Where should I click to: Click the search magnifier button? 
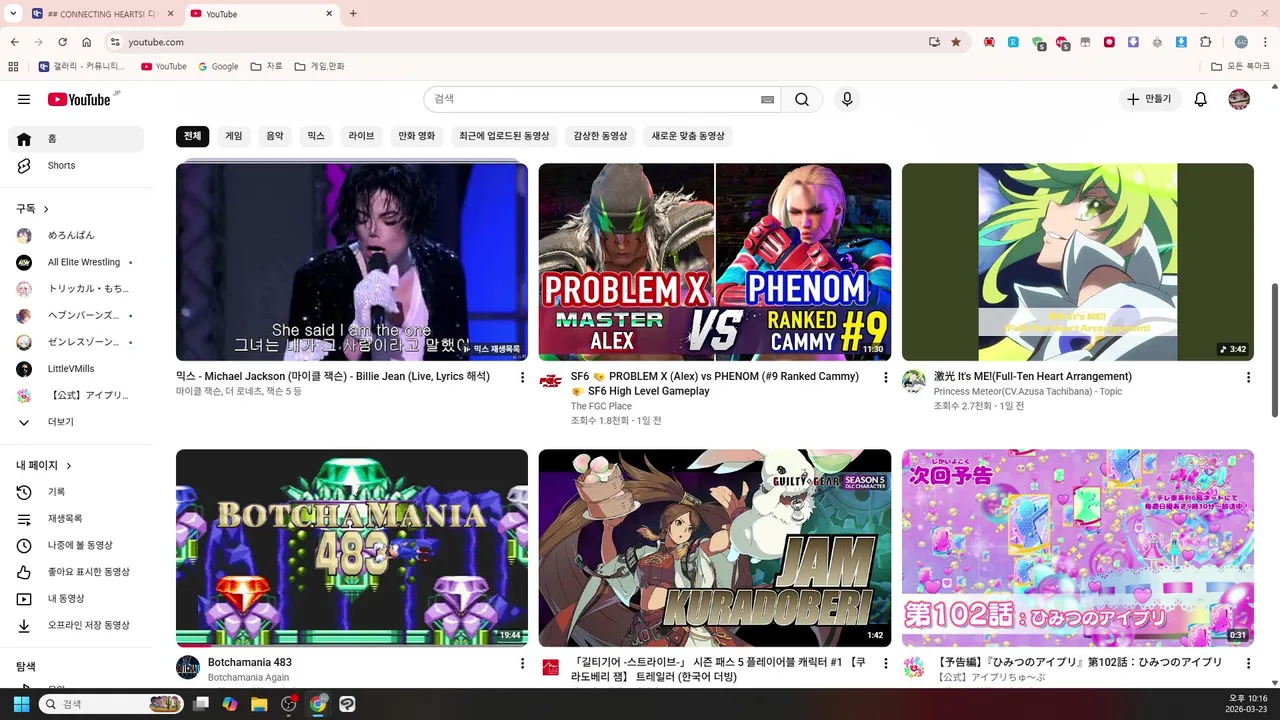[x=802, y=99]
